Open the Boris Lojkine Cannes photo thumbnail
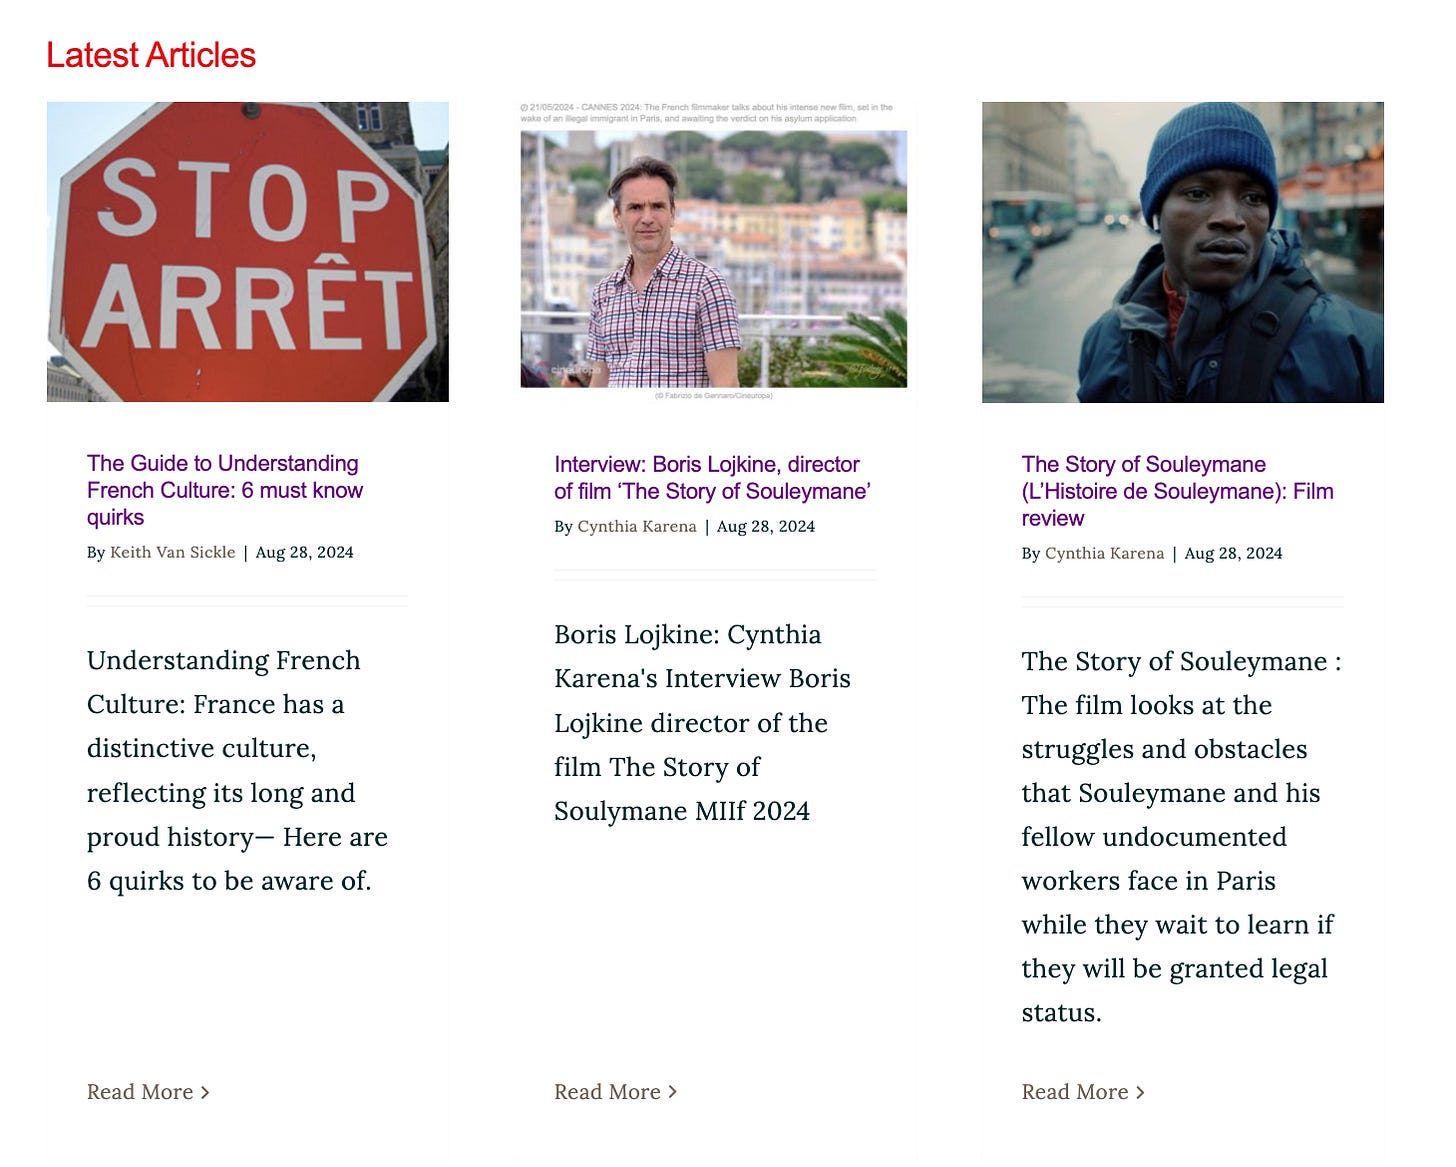1456x1167 pixels. click(x=714, y=252)
